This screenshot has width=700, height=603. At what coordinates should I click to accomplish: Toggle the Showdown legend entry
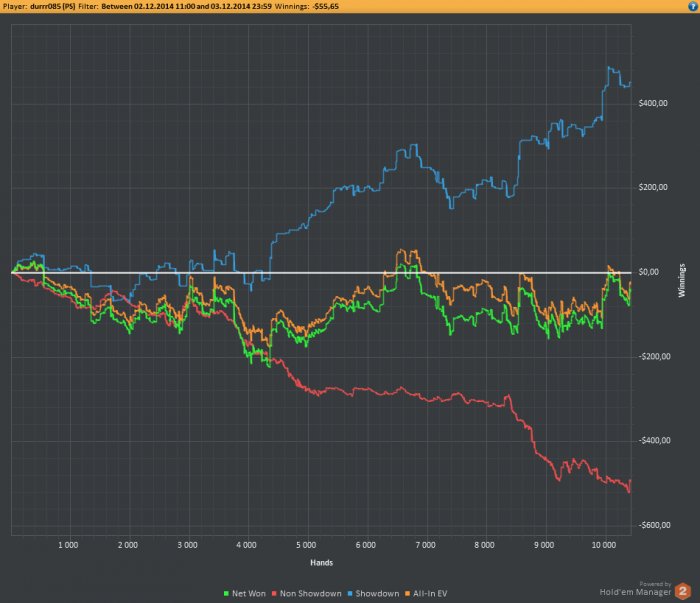pos(373,594)
